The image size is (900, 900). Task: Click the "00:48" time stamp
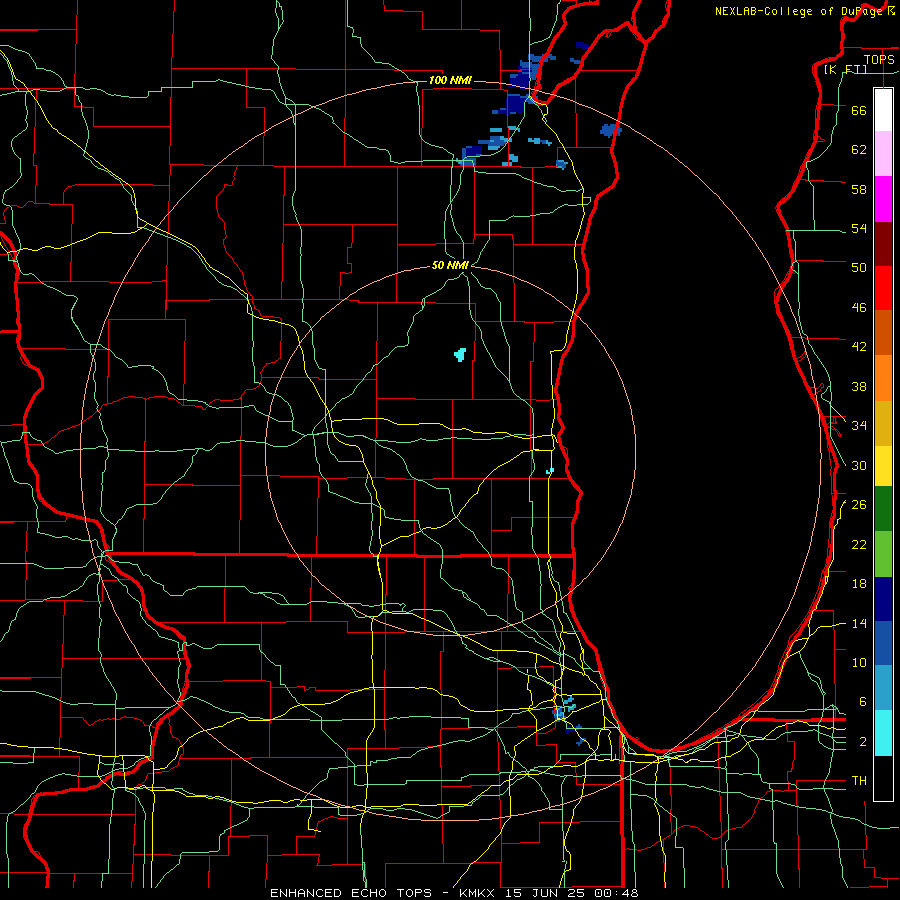(x=615, y=893)
